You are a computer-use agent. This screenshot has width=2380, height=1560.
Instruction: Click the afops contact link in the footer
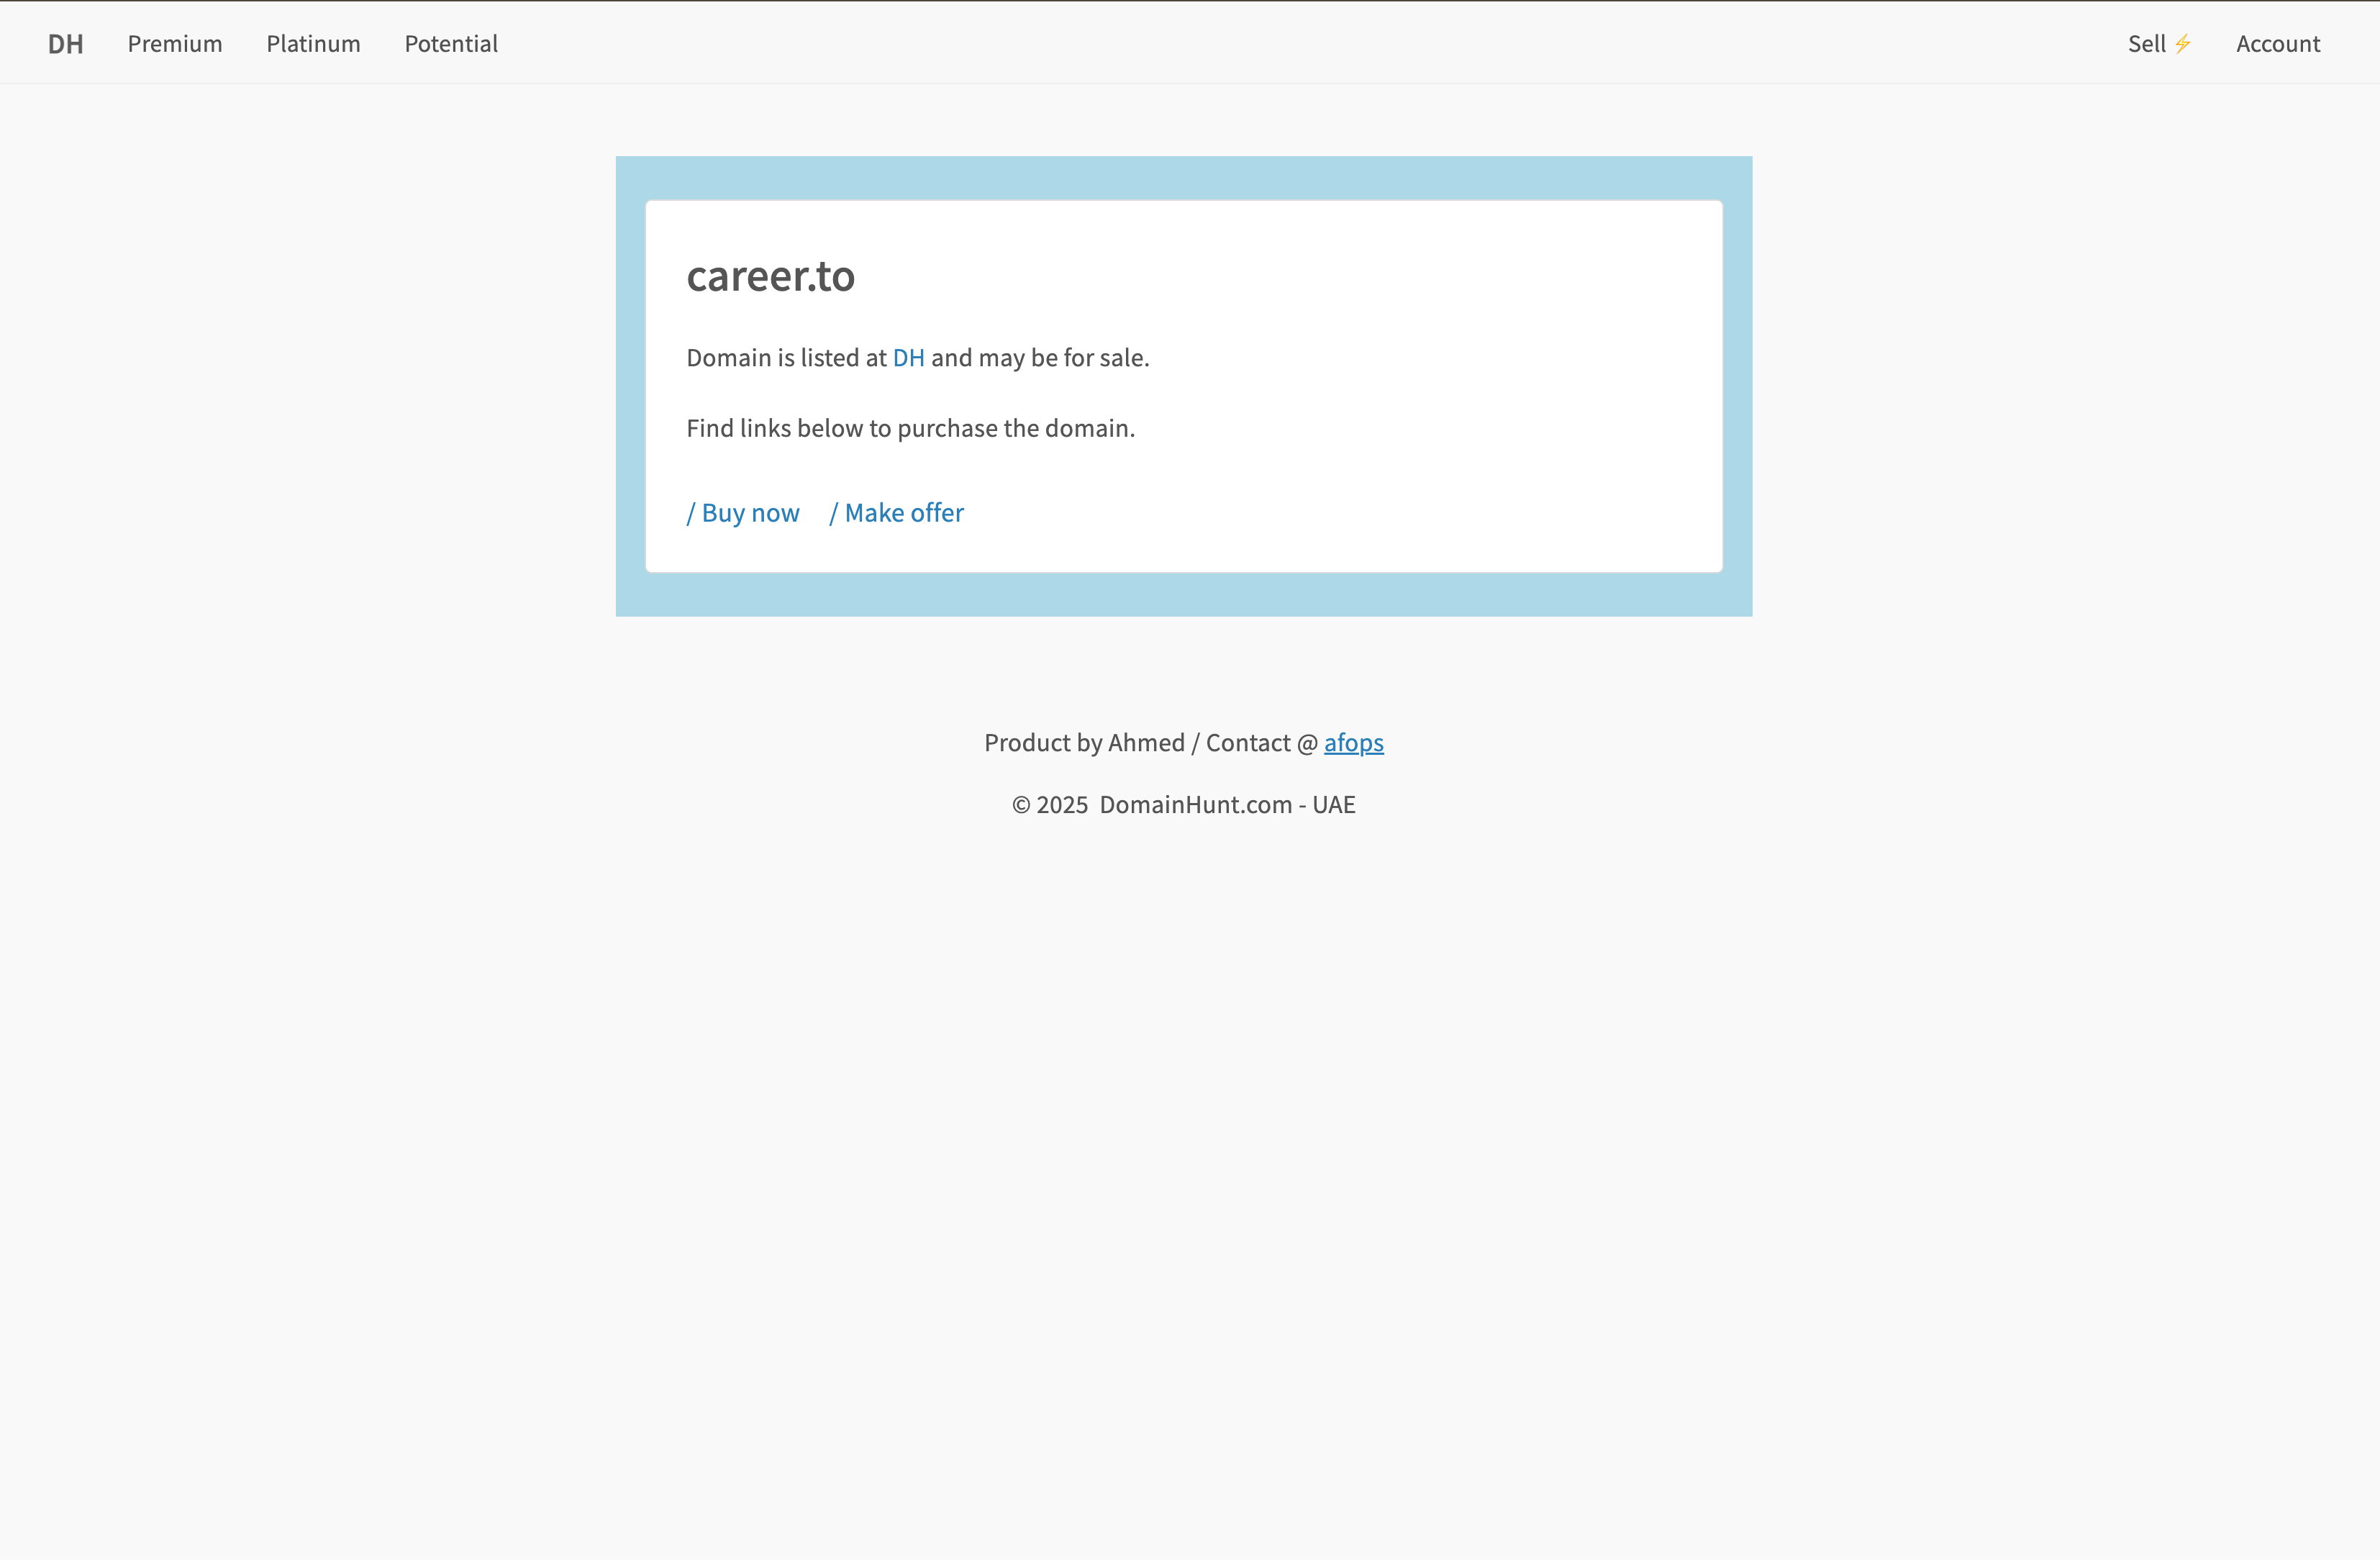[x=1353, y=742]
